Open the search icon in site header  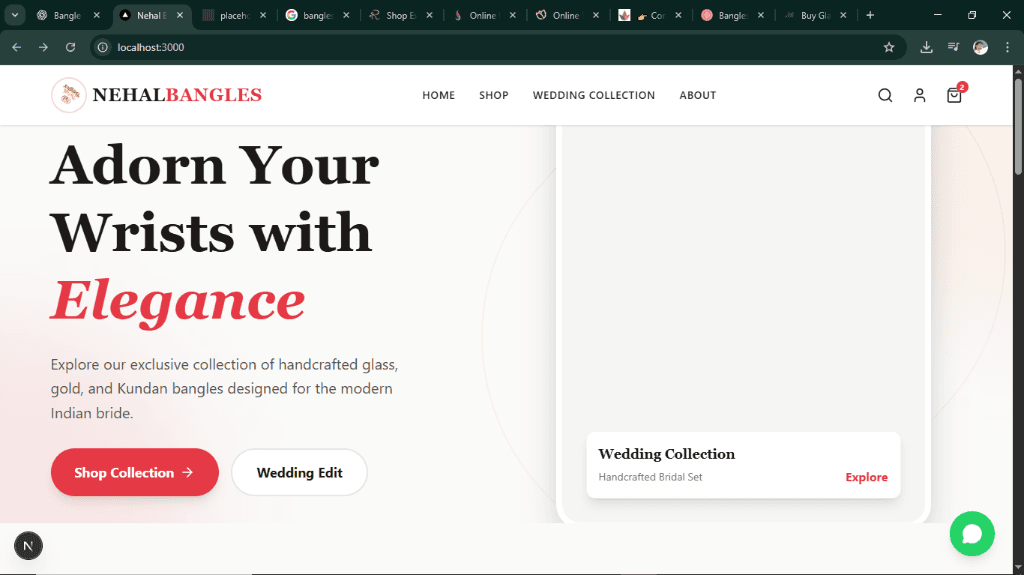(x=885, y=96)
